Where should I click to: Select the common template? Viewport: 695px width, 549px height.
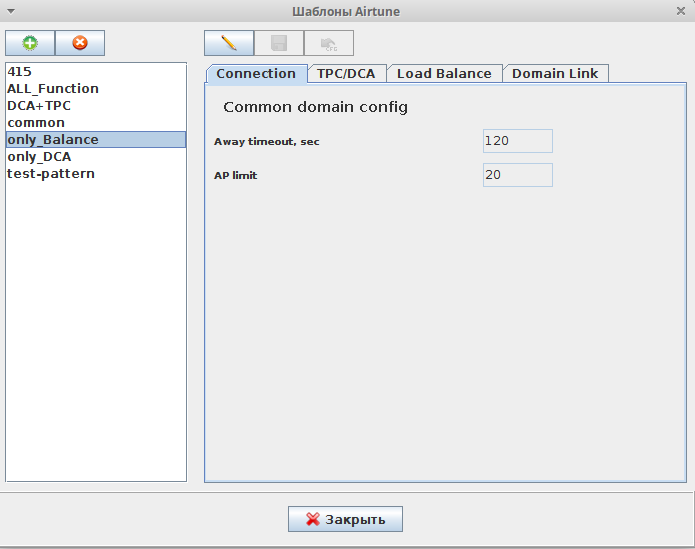tap(96, 122)
